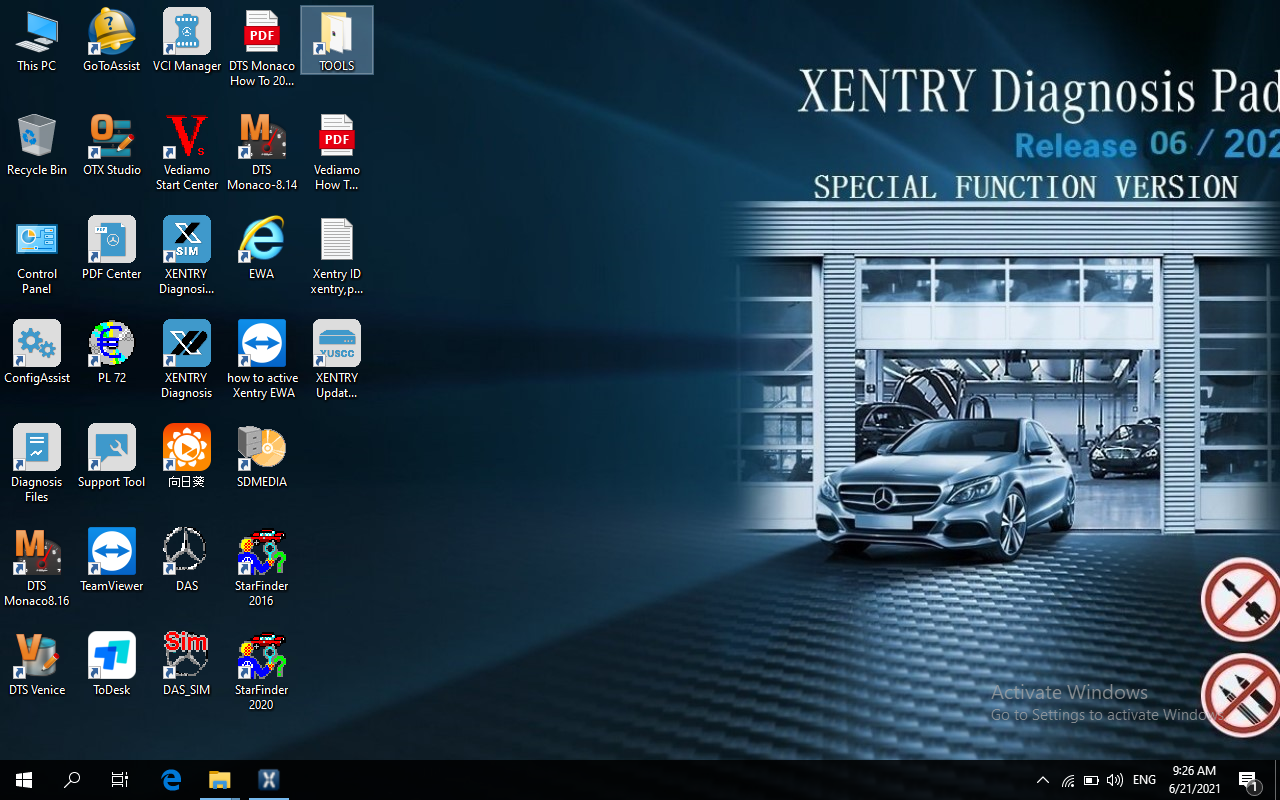Open how to active Xentry EWA
Image resolution: width=1280 pixels, height=800 pixels.
click(x=262, y=359)
